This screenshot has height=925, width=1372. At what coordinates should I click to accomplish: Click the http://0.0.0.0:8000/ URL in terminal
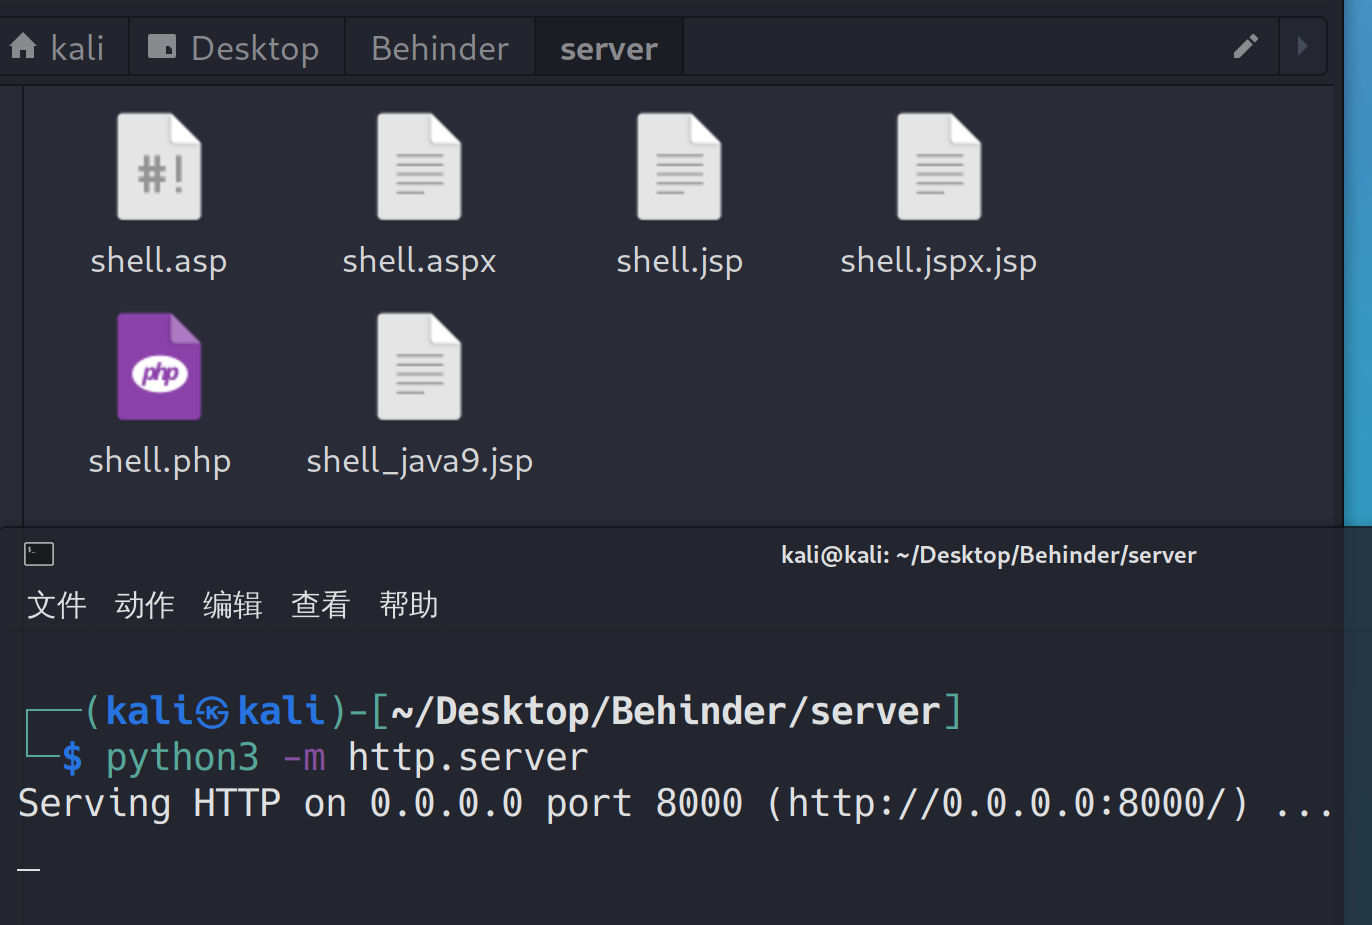tap(1008, 804)
